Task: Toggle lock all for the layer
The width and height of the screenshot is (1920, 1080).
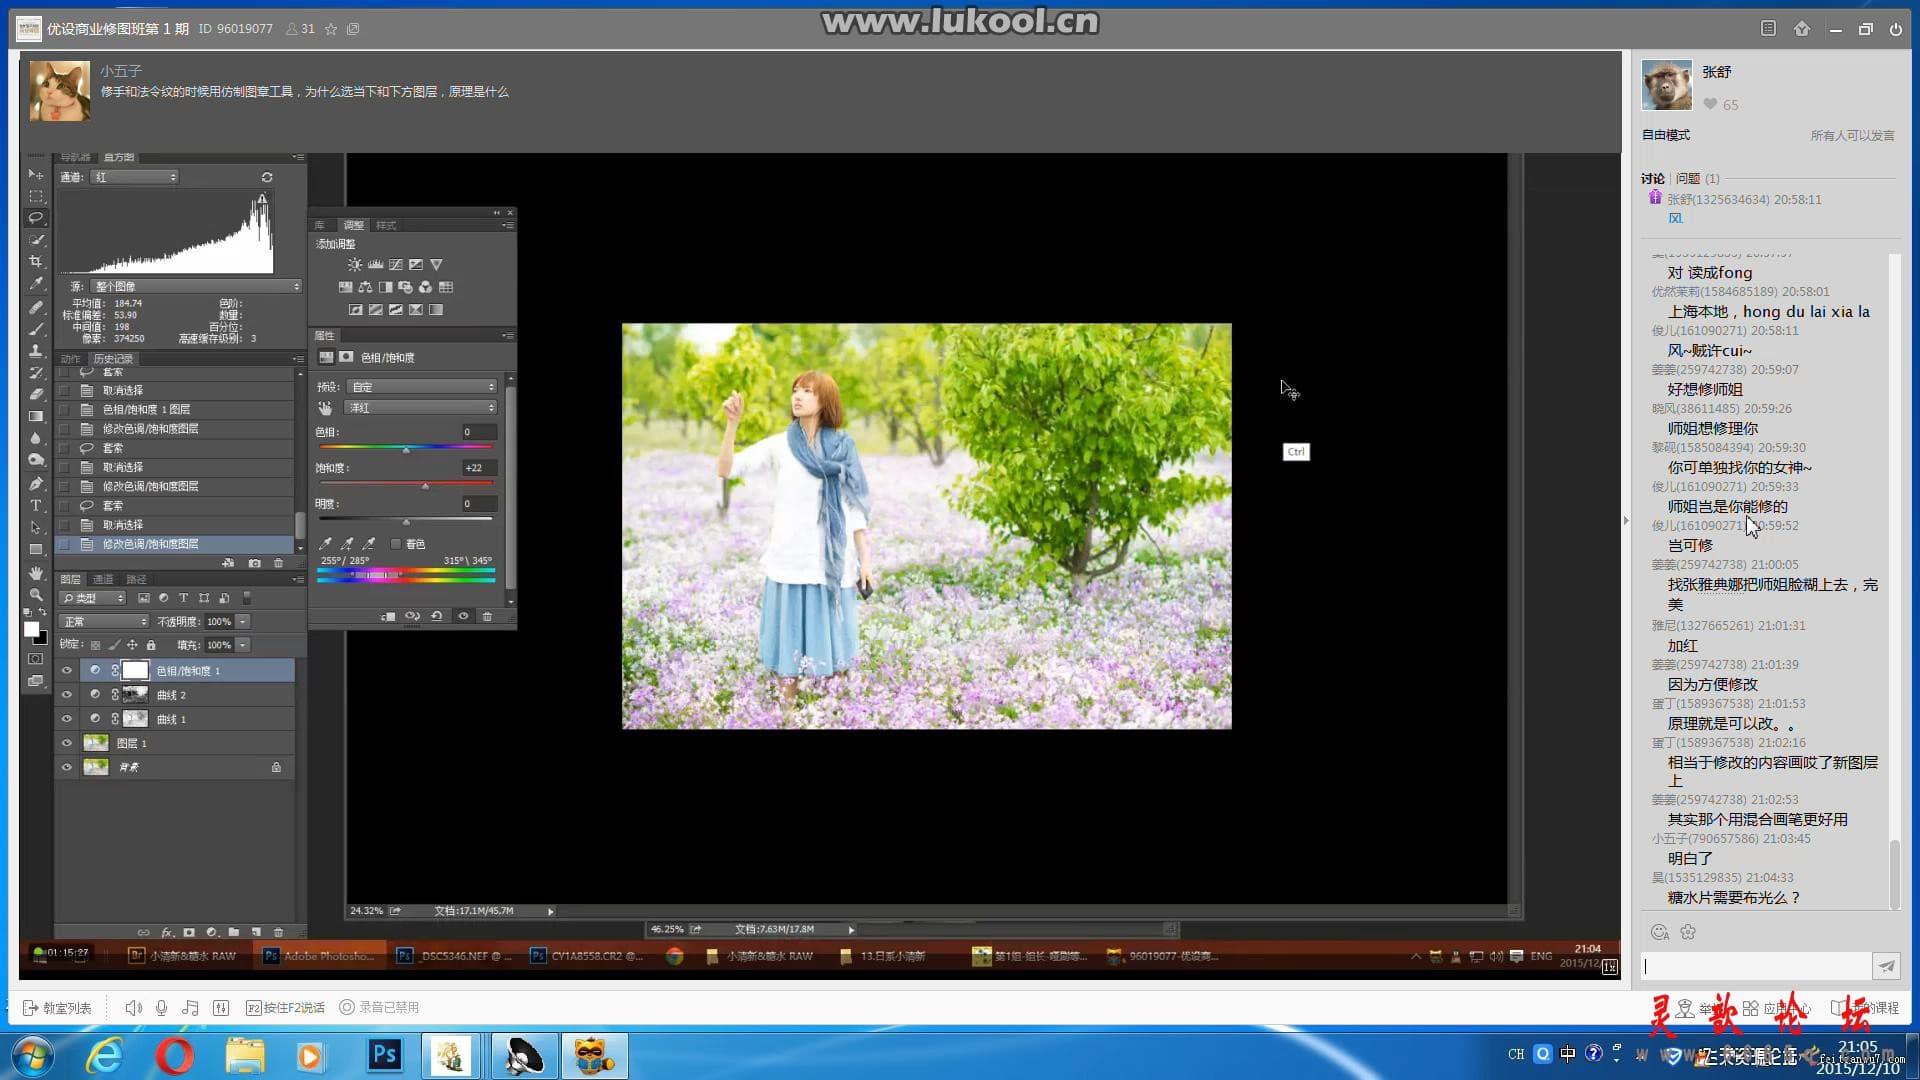Action: click(x=151, y=645)
